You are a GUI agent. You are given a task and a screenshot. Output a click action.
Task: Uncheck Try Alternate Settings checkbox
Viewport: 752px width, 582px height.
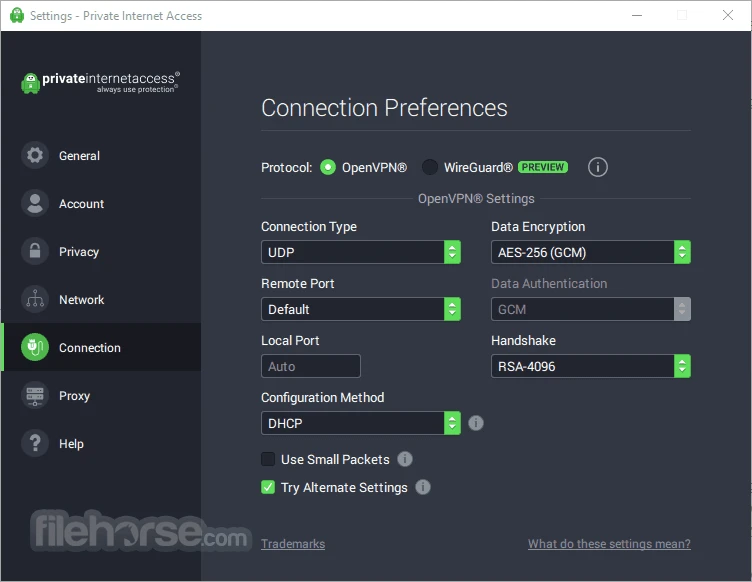pyautogui.click(x=268, y=487)
